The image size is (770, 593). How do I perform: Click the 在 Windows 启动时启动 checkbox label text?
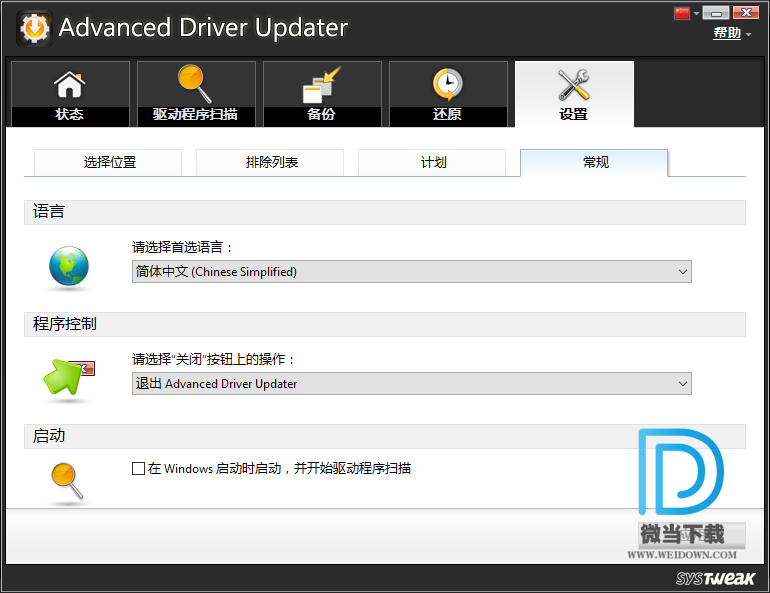click(279, 468)
